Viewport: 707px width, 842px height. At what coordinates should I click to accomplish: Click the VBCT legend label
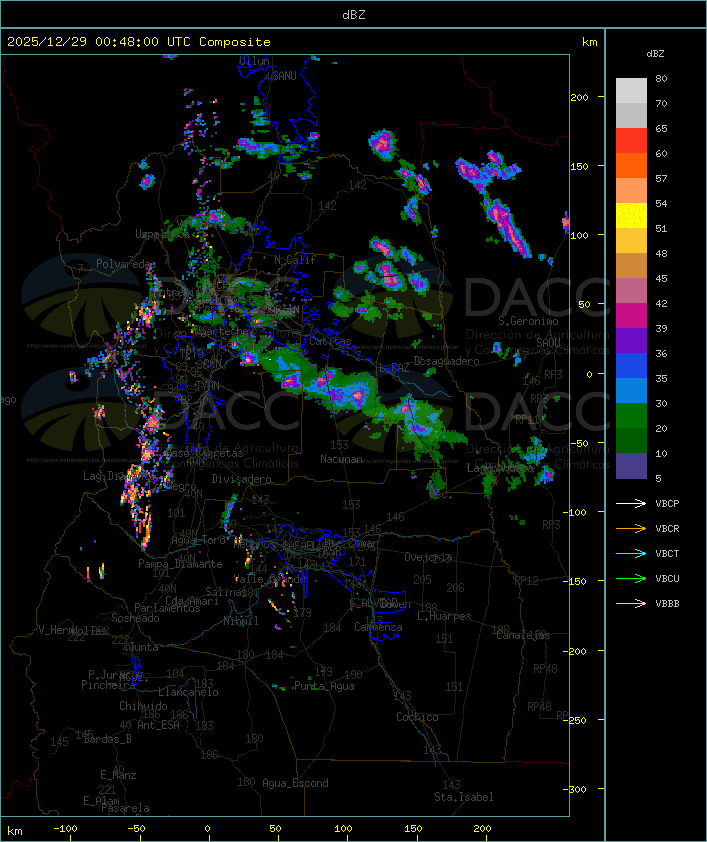click(667, 554)
